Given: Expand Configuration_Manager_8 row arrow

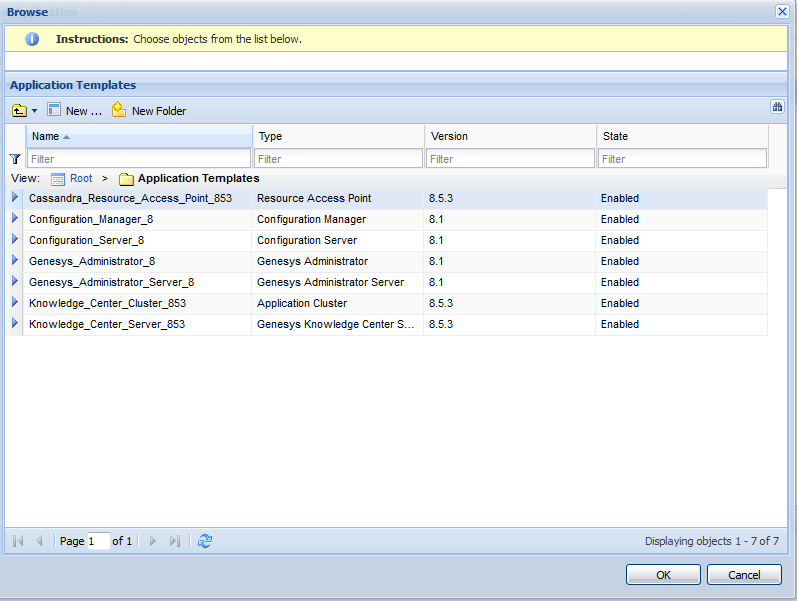Looking at the screenshot, I should (x=15, y=218).
